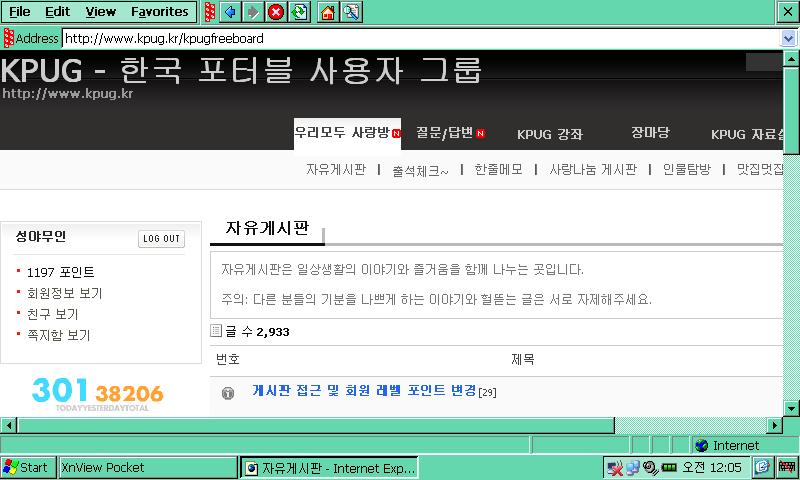Open the Start menu
This screenshot has height=480, width=800.
27,467
